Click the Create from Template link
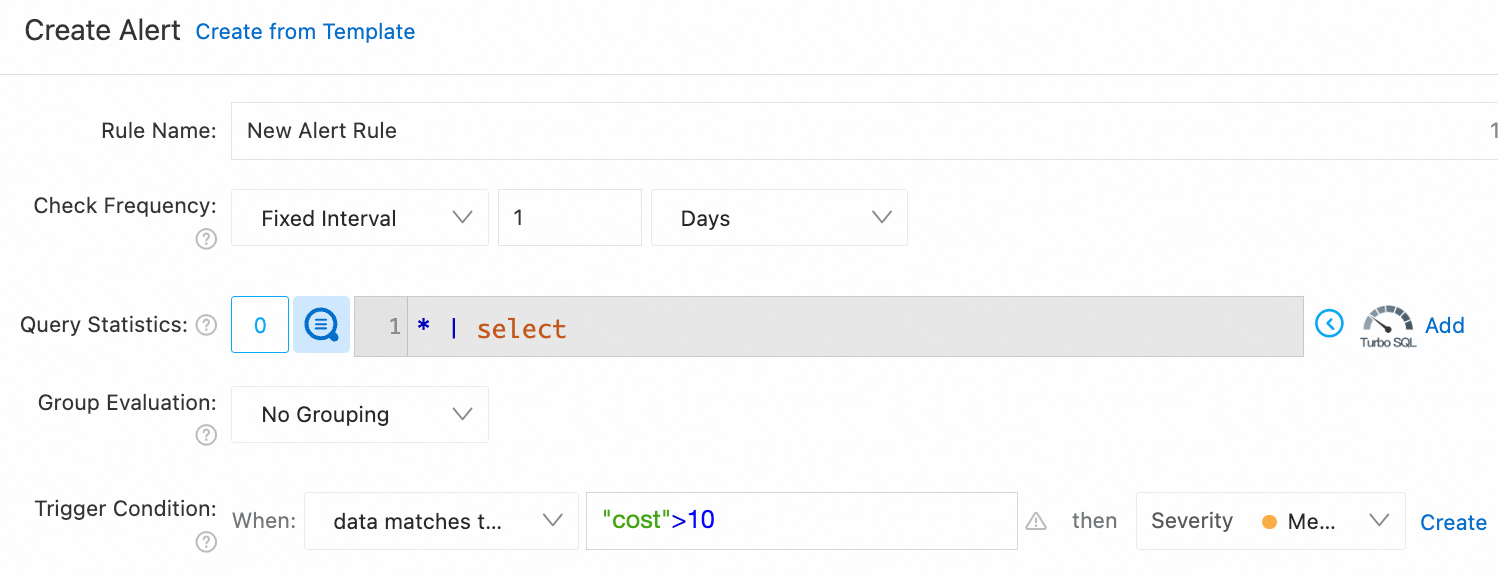The height and width of the screenshot is (580, 1498). (305, 32)
